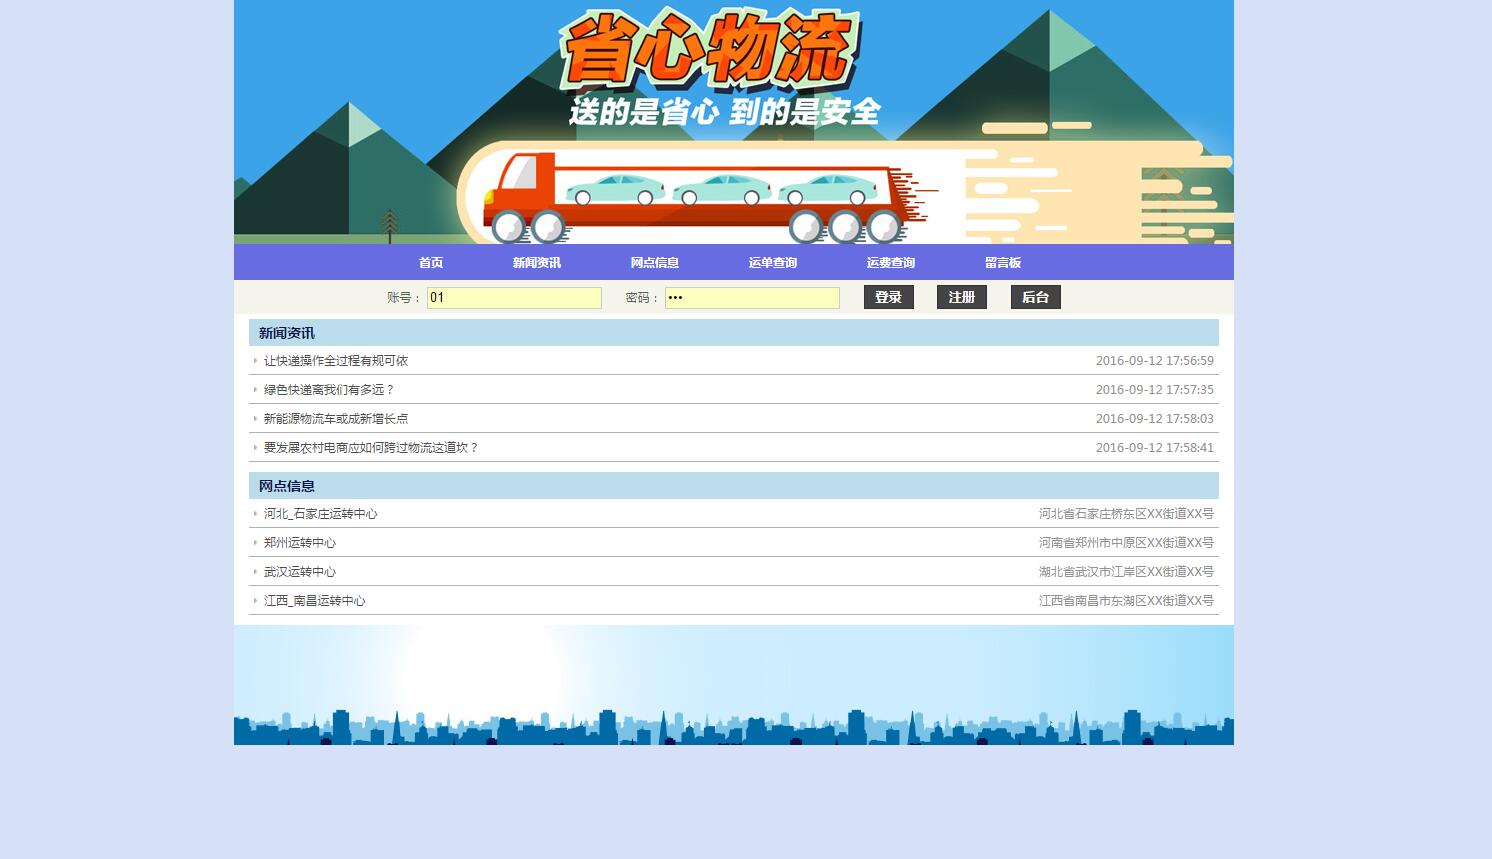Focus the 密码 password field
The height and width of the screenshot is (859, 1492).
(x=752, y=298)
